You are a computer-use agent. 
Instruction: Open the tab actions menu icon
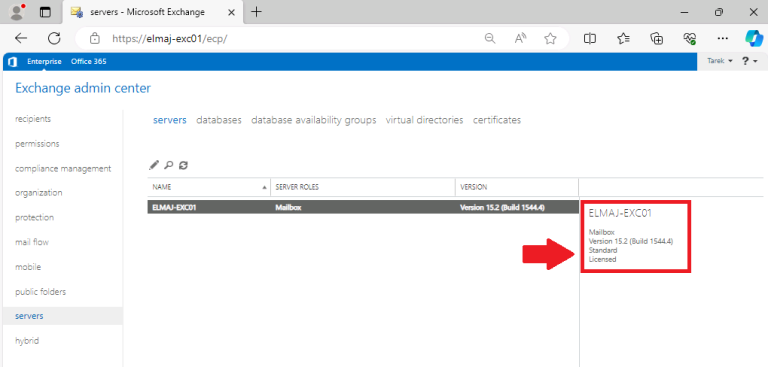coord(45,13)
